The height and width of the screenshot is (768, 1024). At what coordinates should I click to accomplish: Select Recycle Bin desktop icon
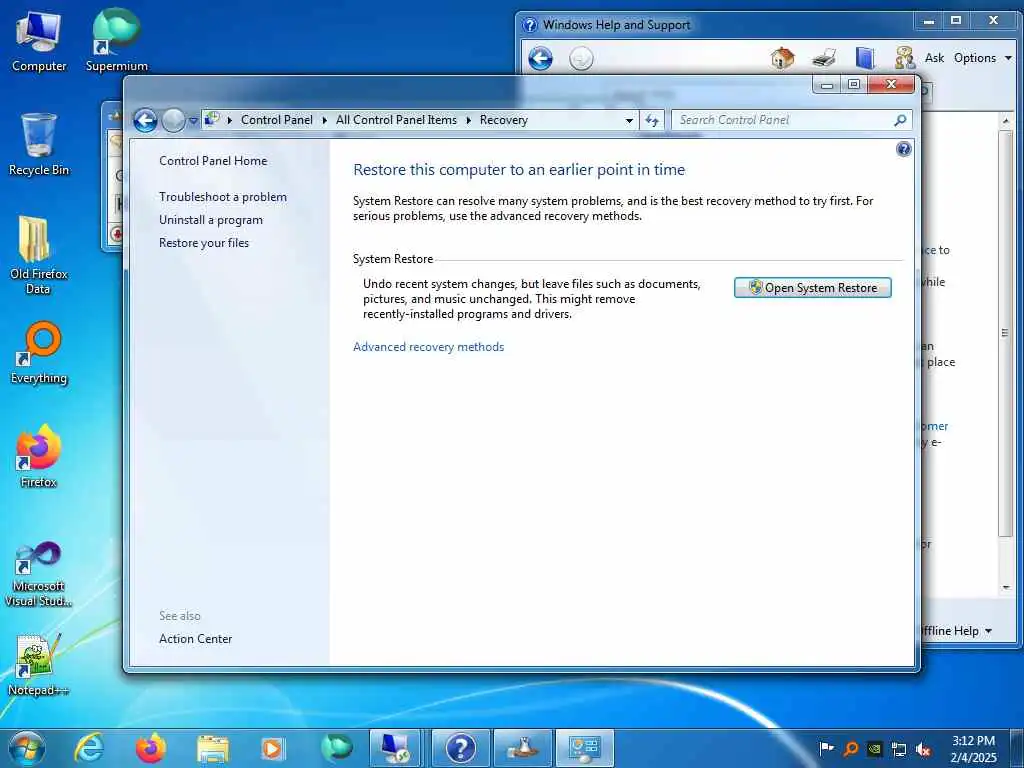39,144
